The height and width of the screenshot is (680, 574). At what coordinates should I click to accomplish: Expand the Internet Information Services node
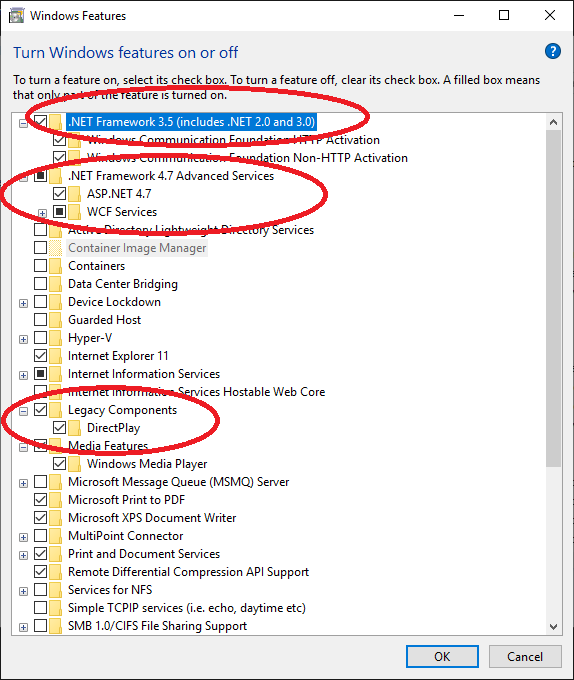point(23,375)
